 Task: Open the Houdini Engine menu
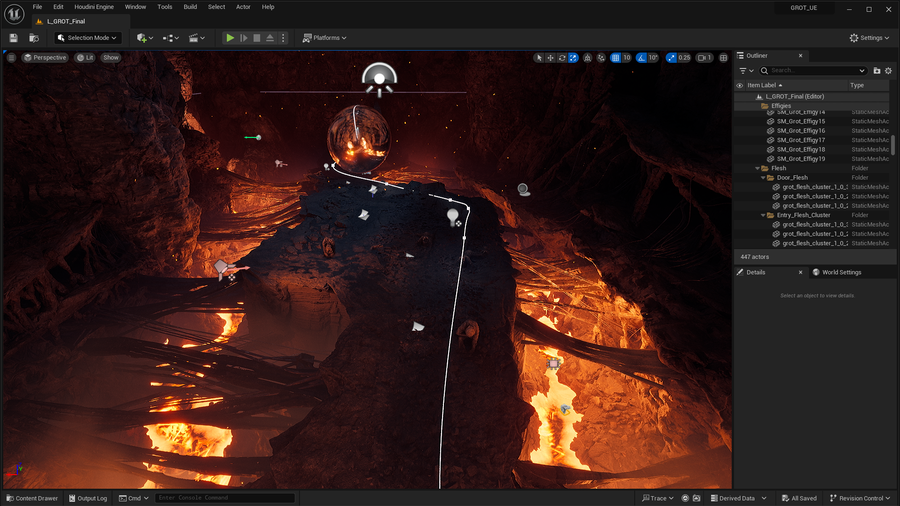point(92,7)
